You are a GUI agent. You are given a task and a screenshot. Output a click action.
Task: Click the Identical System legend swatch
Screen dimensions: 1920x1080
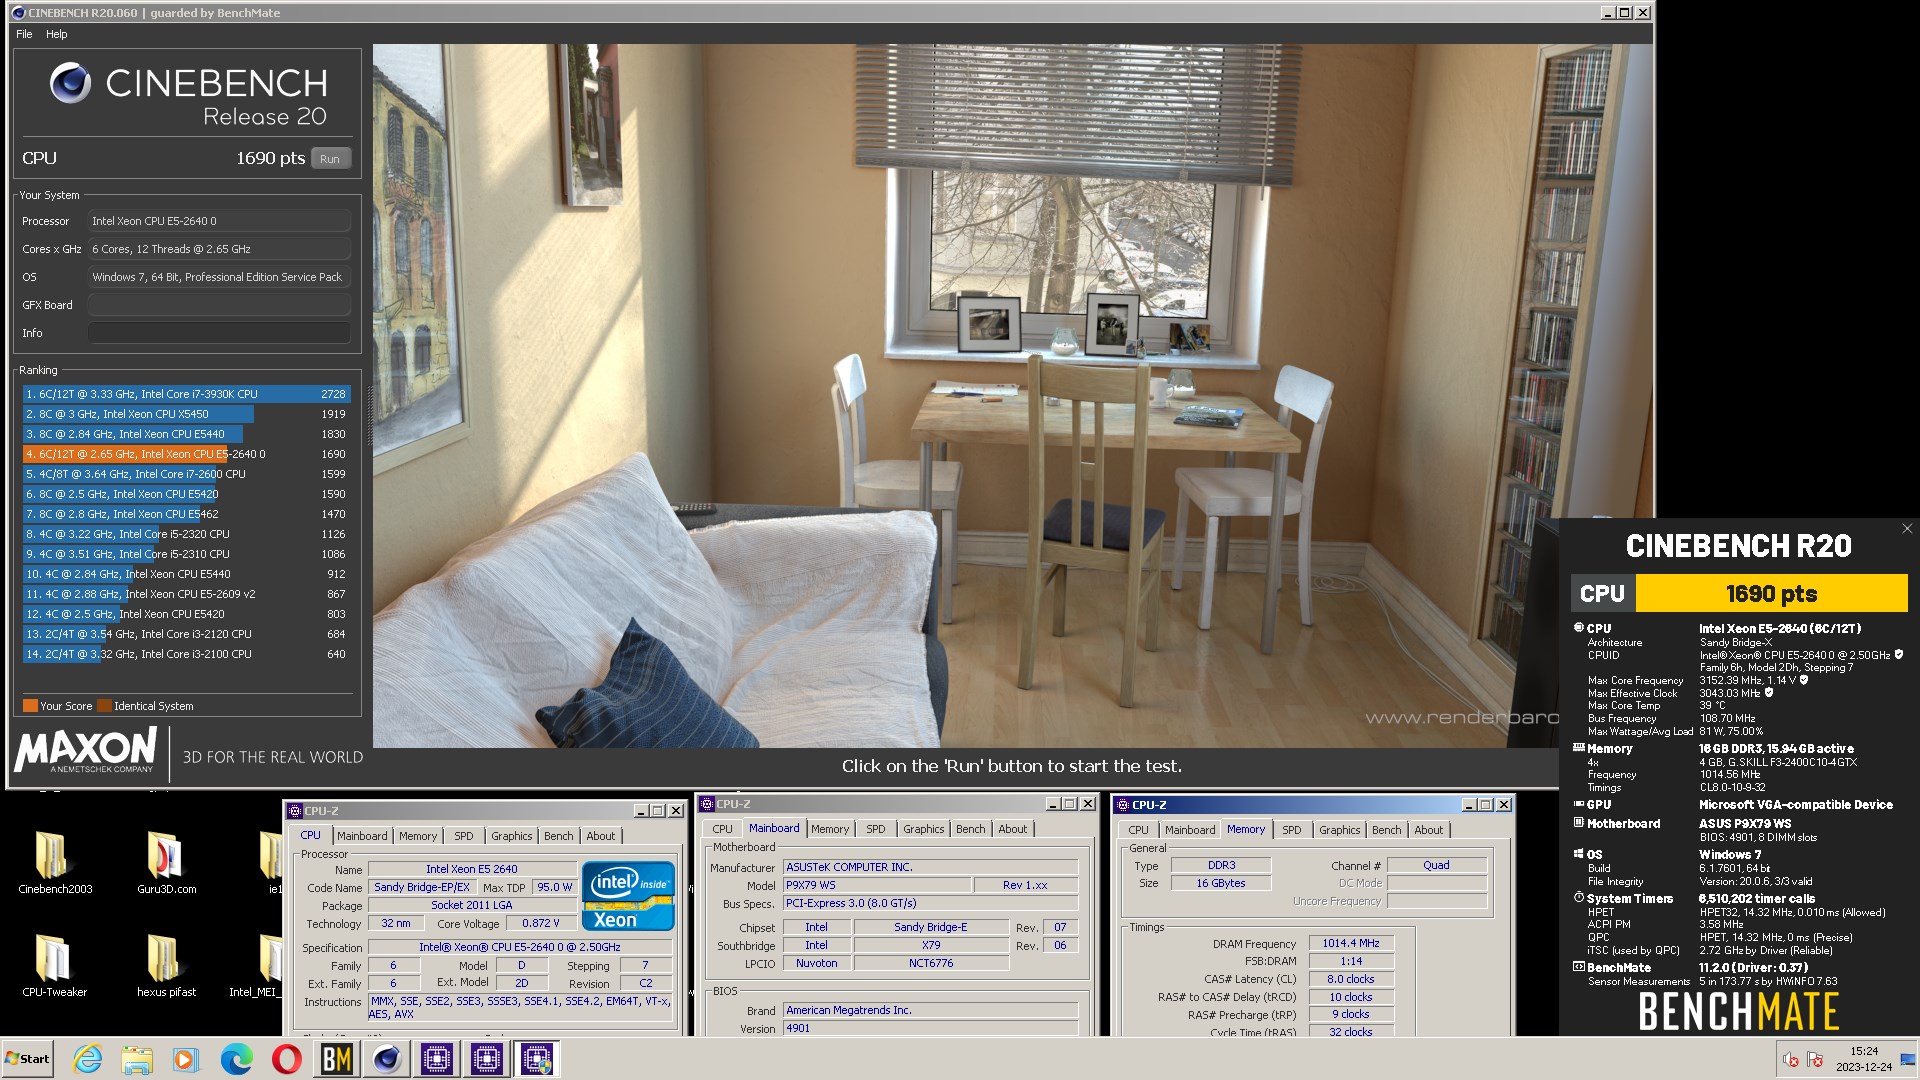pyautogui.click(x=104, y=706)
